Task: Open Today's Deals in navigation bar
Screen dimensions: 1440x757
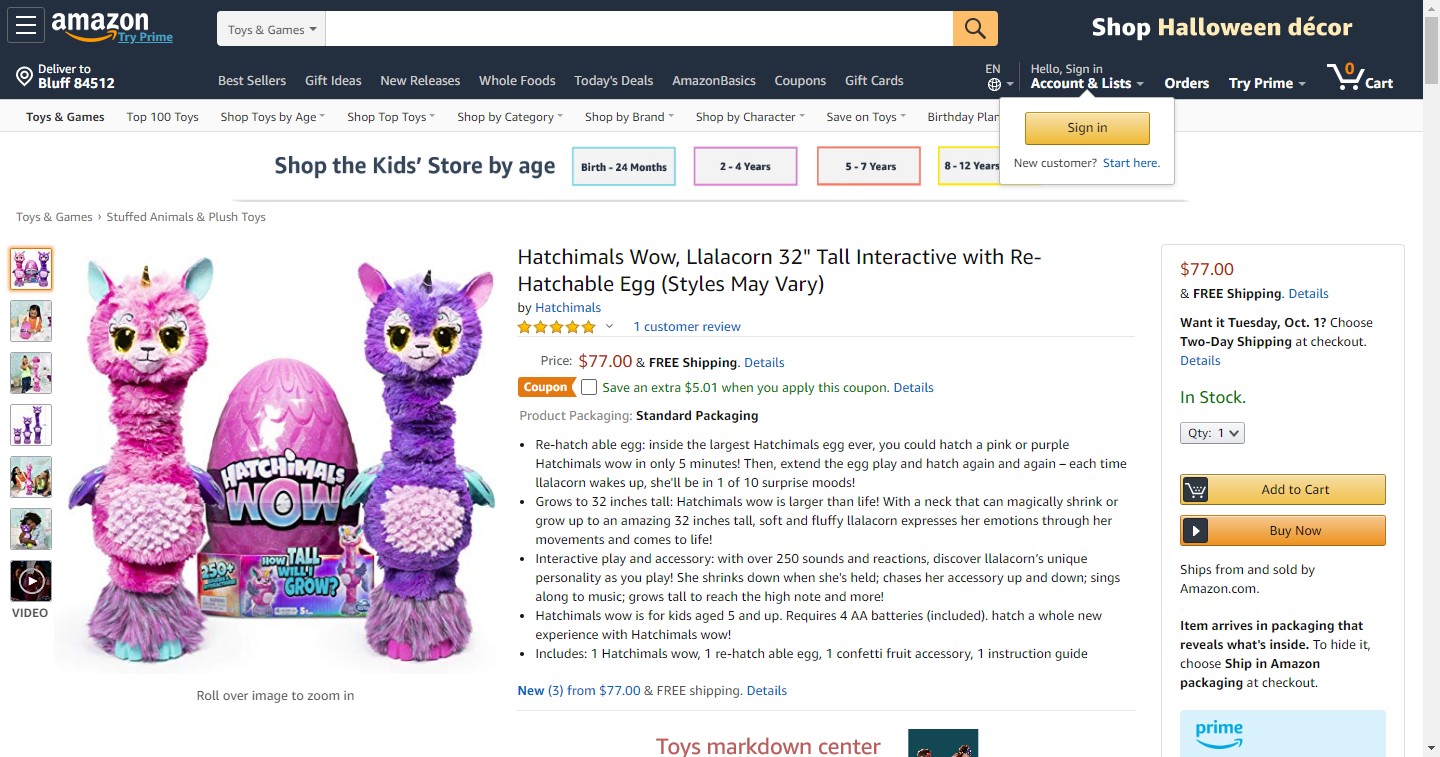Action: point(613,81)
